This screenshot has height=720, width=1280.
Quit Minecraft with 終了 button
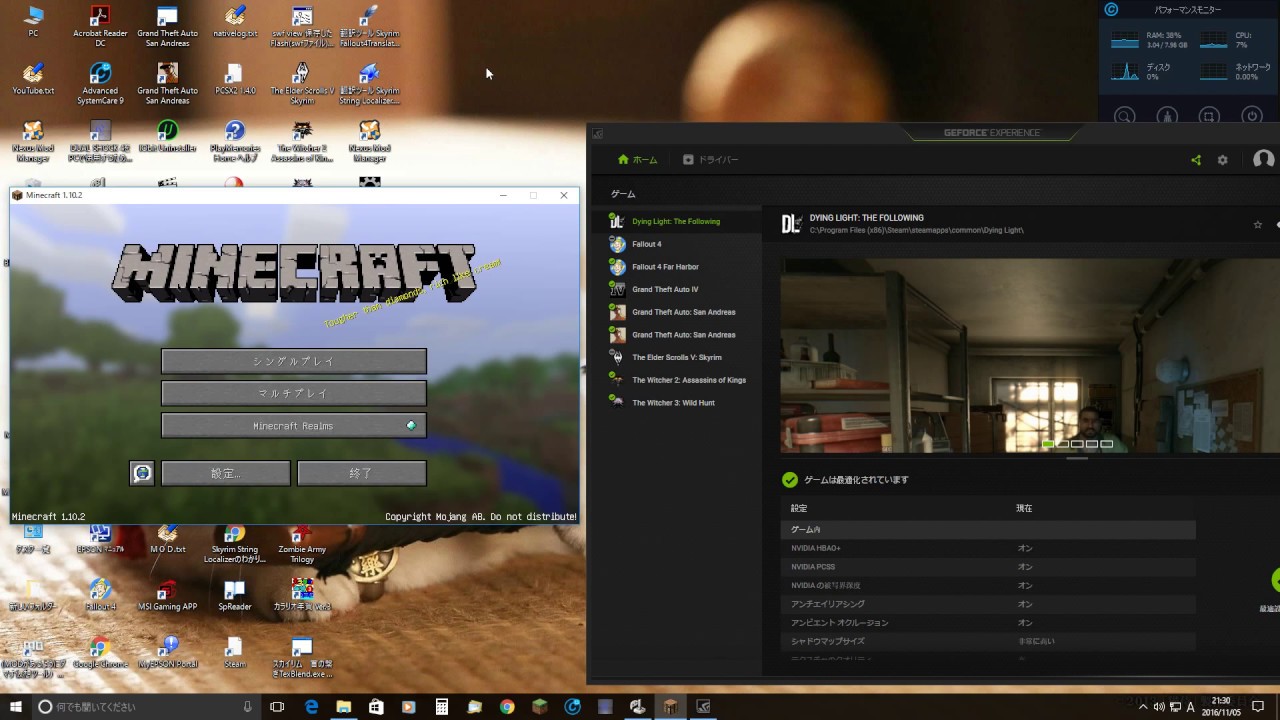point(362,473)
